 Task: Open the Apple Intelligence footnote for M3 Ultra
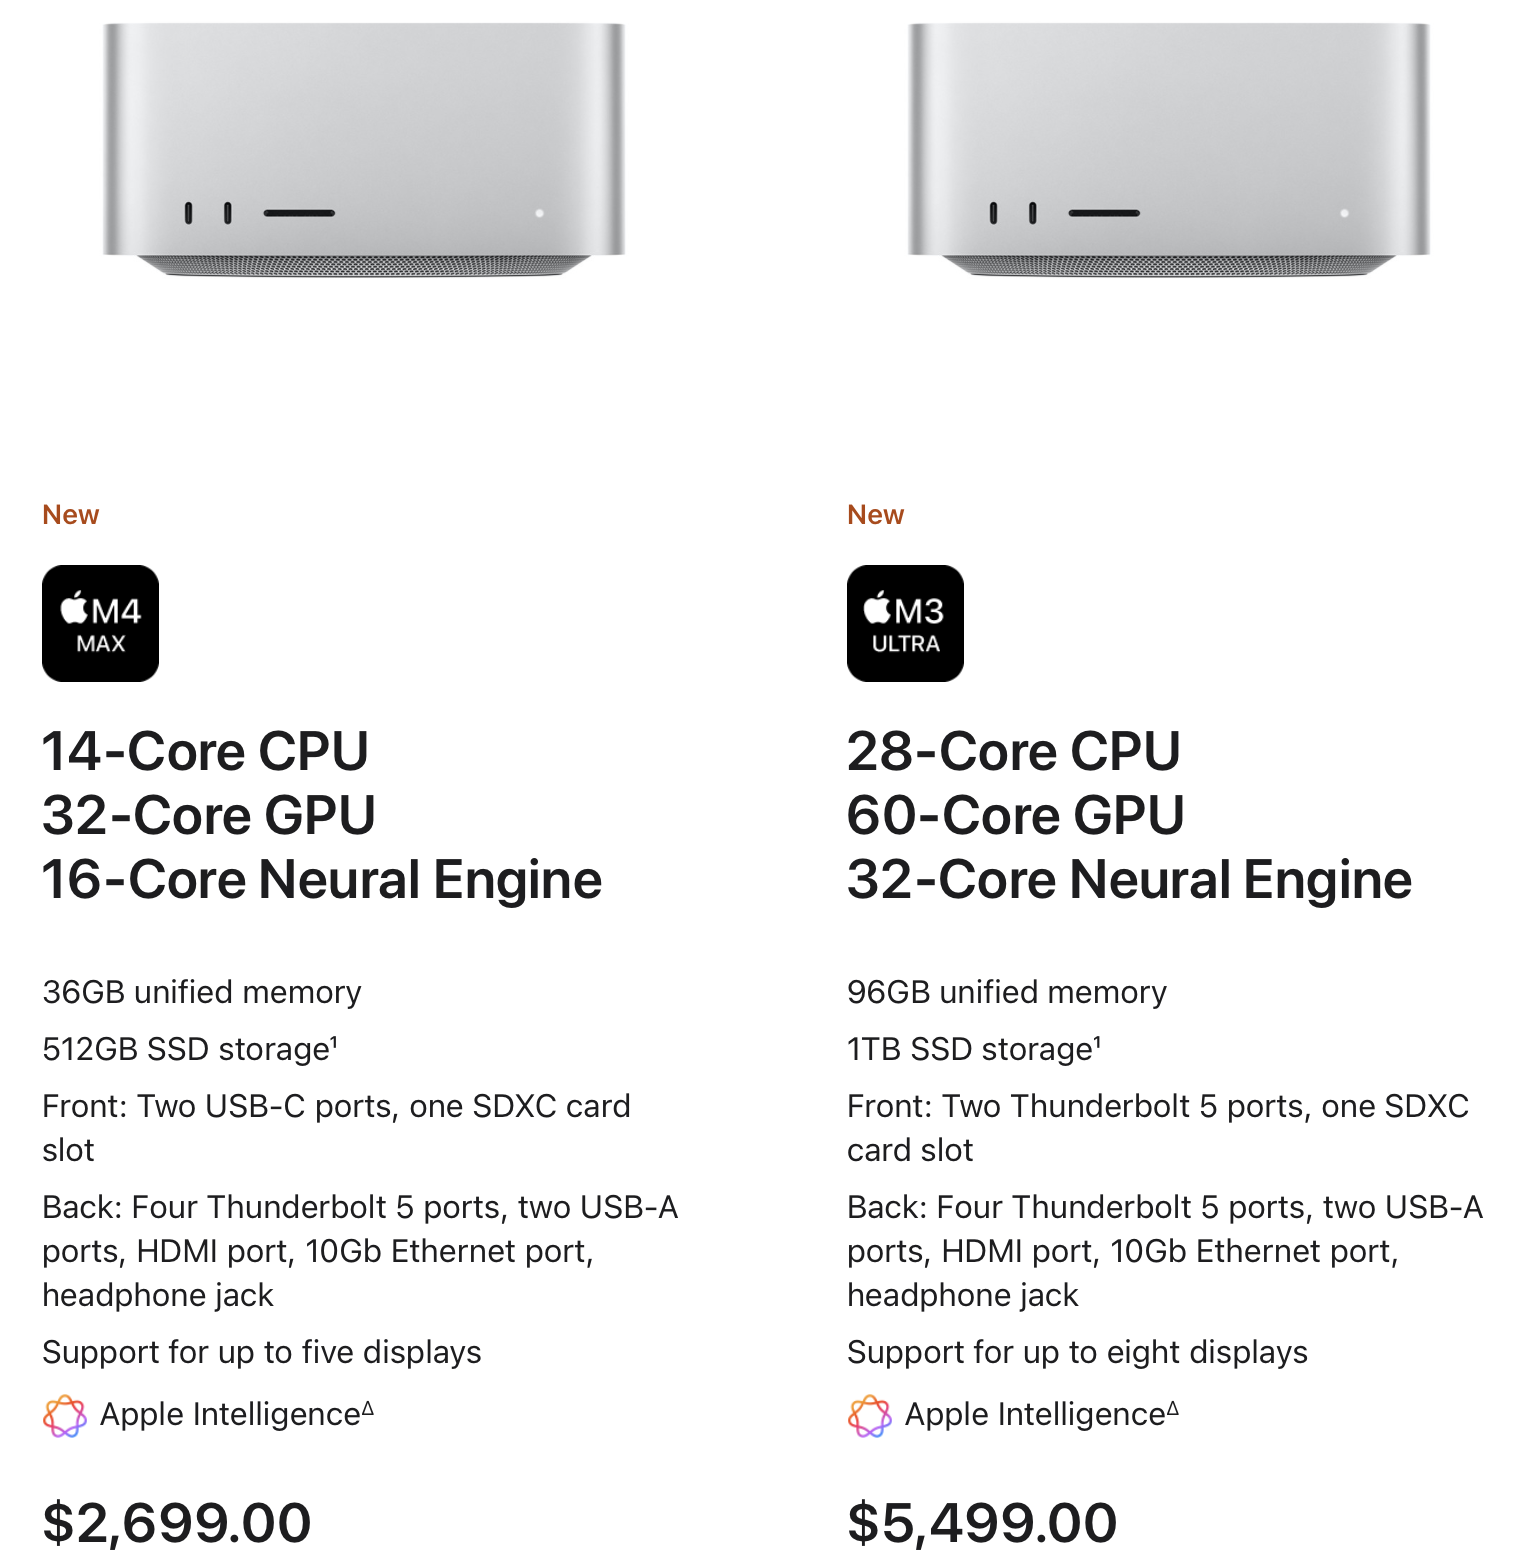tap(1173, 1408)
